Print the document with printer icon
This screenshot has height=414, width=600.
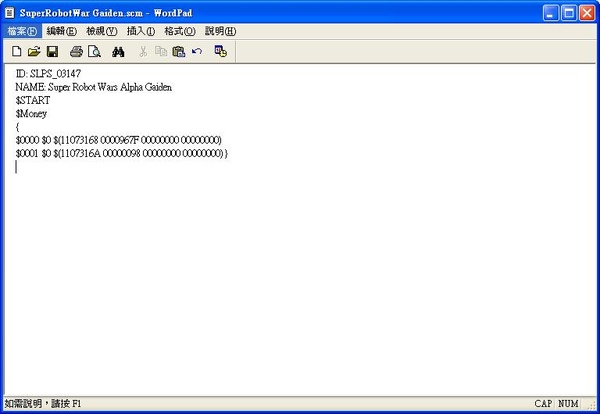tap(76, 51)
